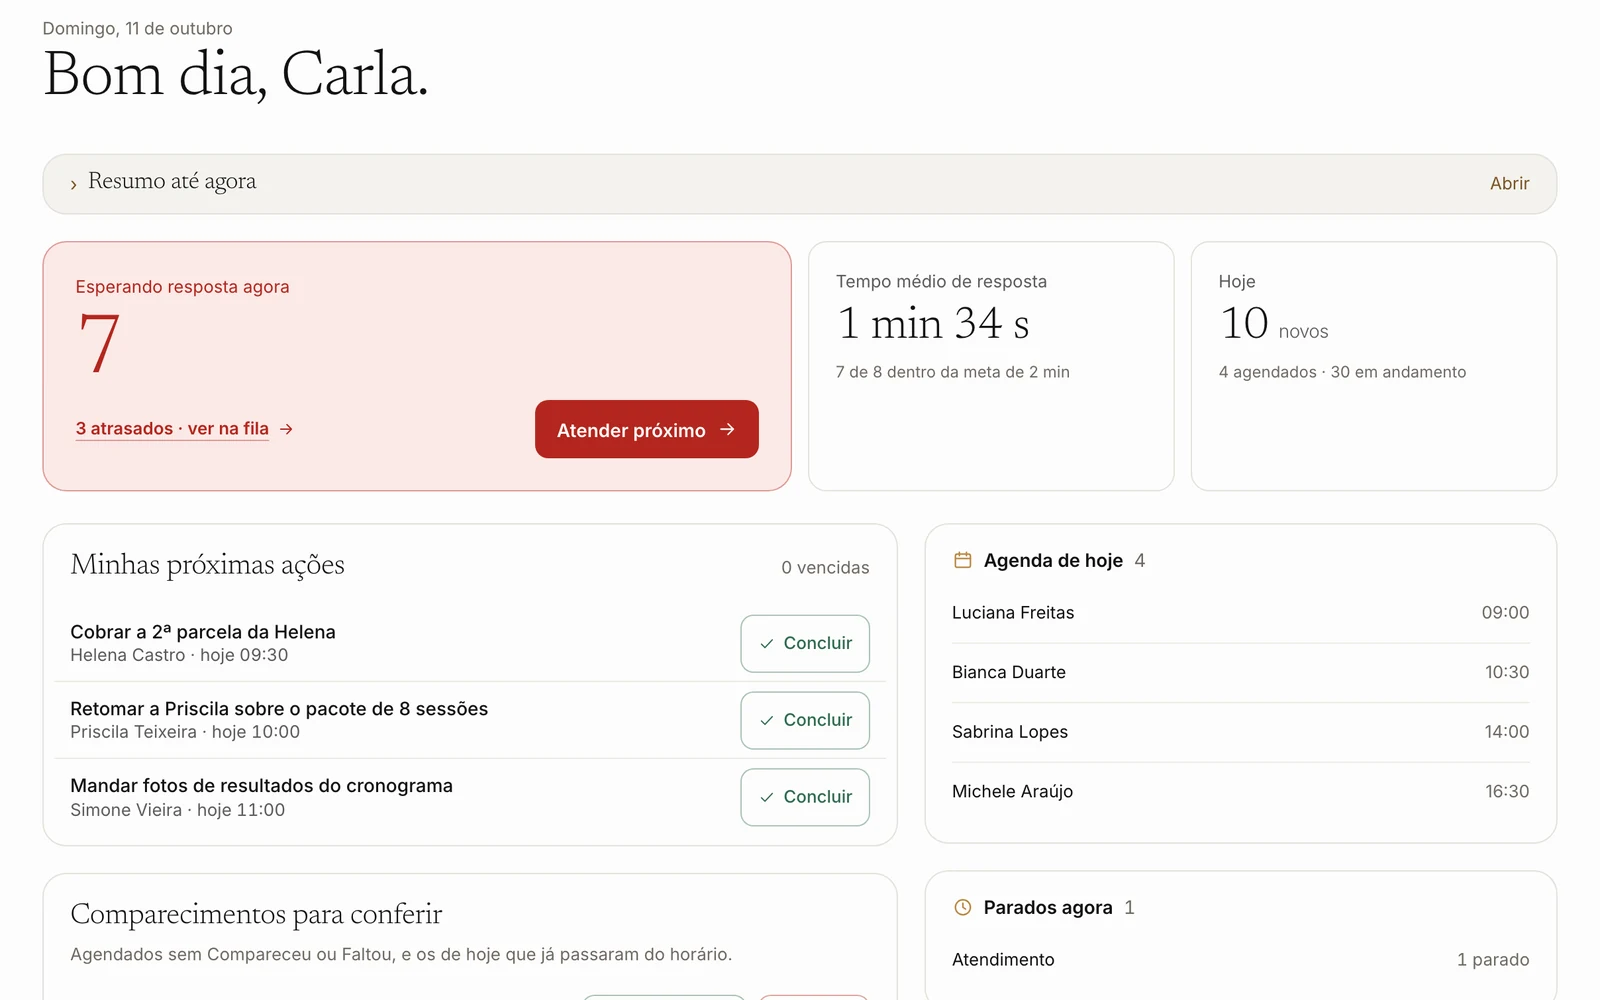Screen dimensions: 1600x1000
Task: Click the Atendimento parado row
Action: point(1240,959)
